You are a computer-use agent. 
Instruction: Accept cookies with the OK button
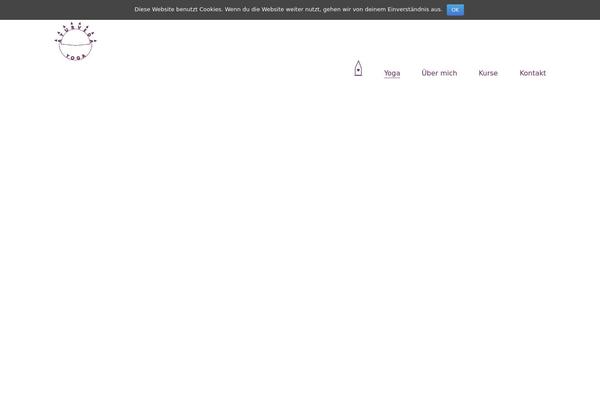455,9
